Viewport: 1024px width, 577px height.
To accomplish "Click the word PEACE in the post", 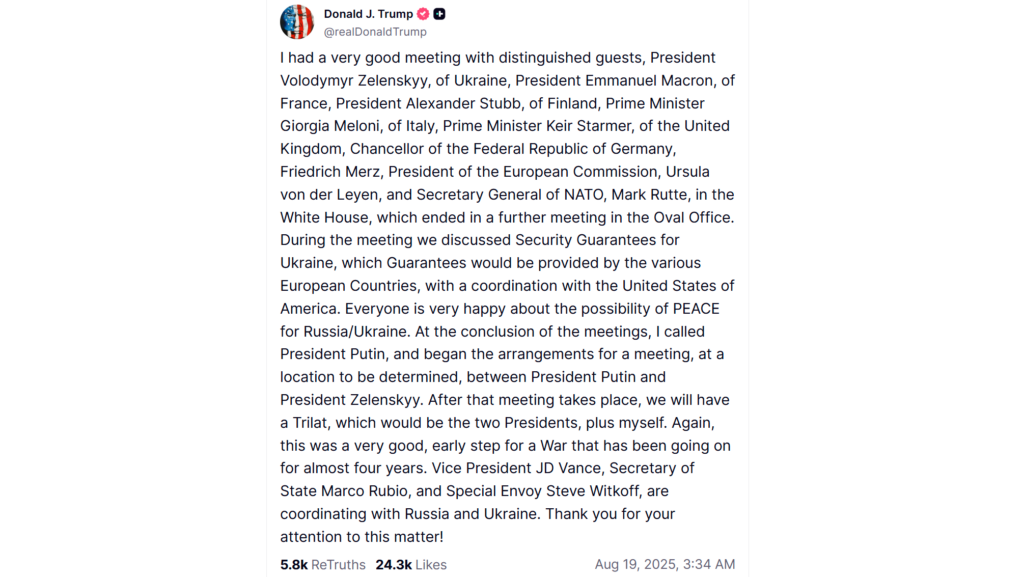I will coord(696,309).
